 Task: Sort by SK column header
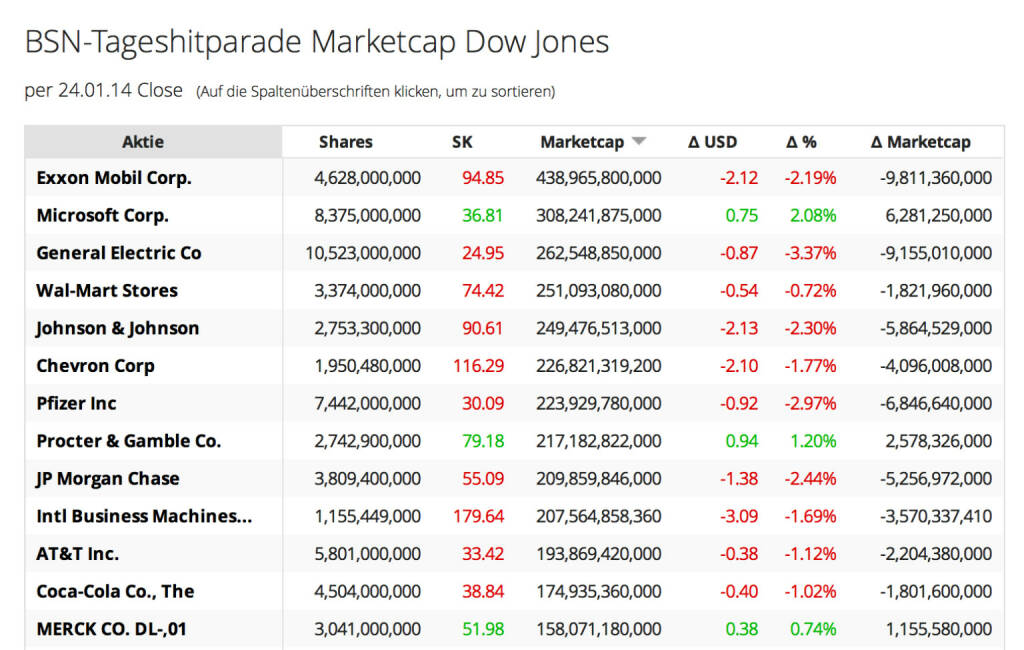[462, 142]
